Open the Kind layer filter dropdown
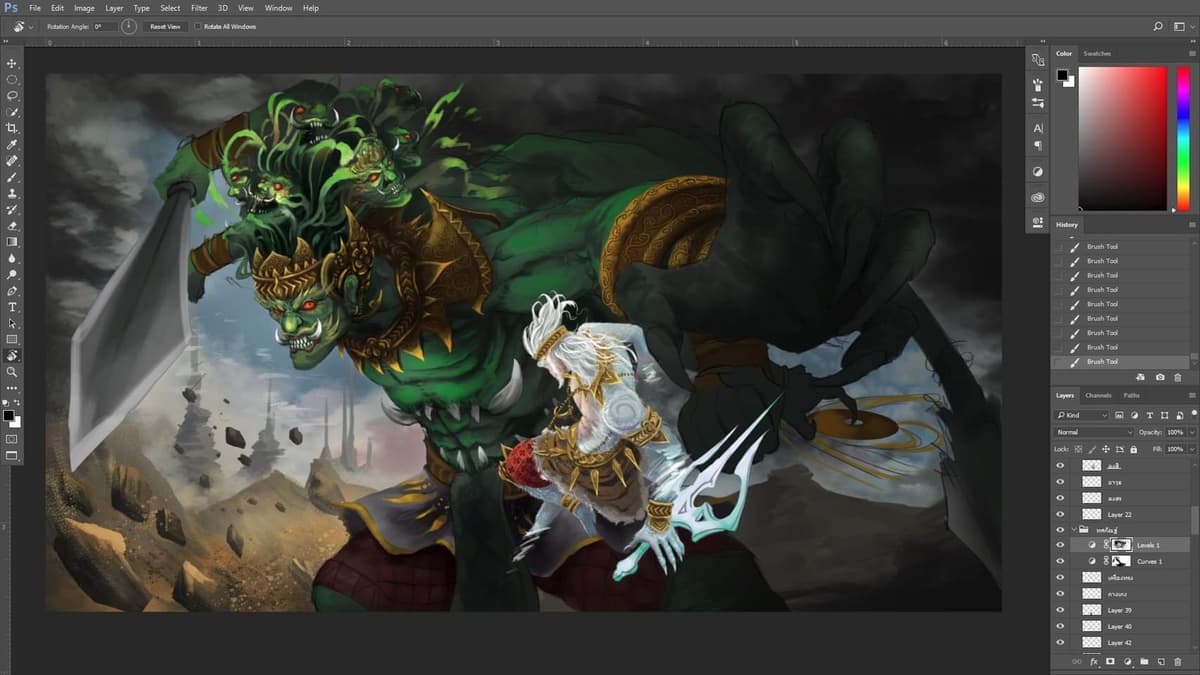 tap(1083, 415)
